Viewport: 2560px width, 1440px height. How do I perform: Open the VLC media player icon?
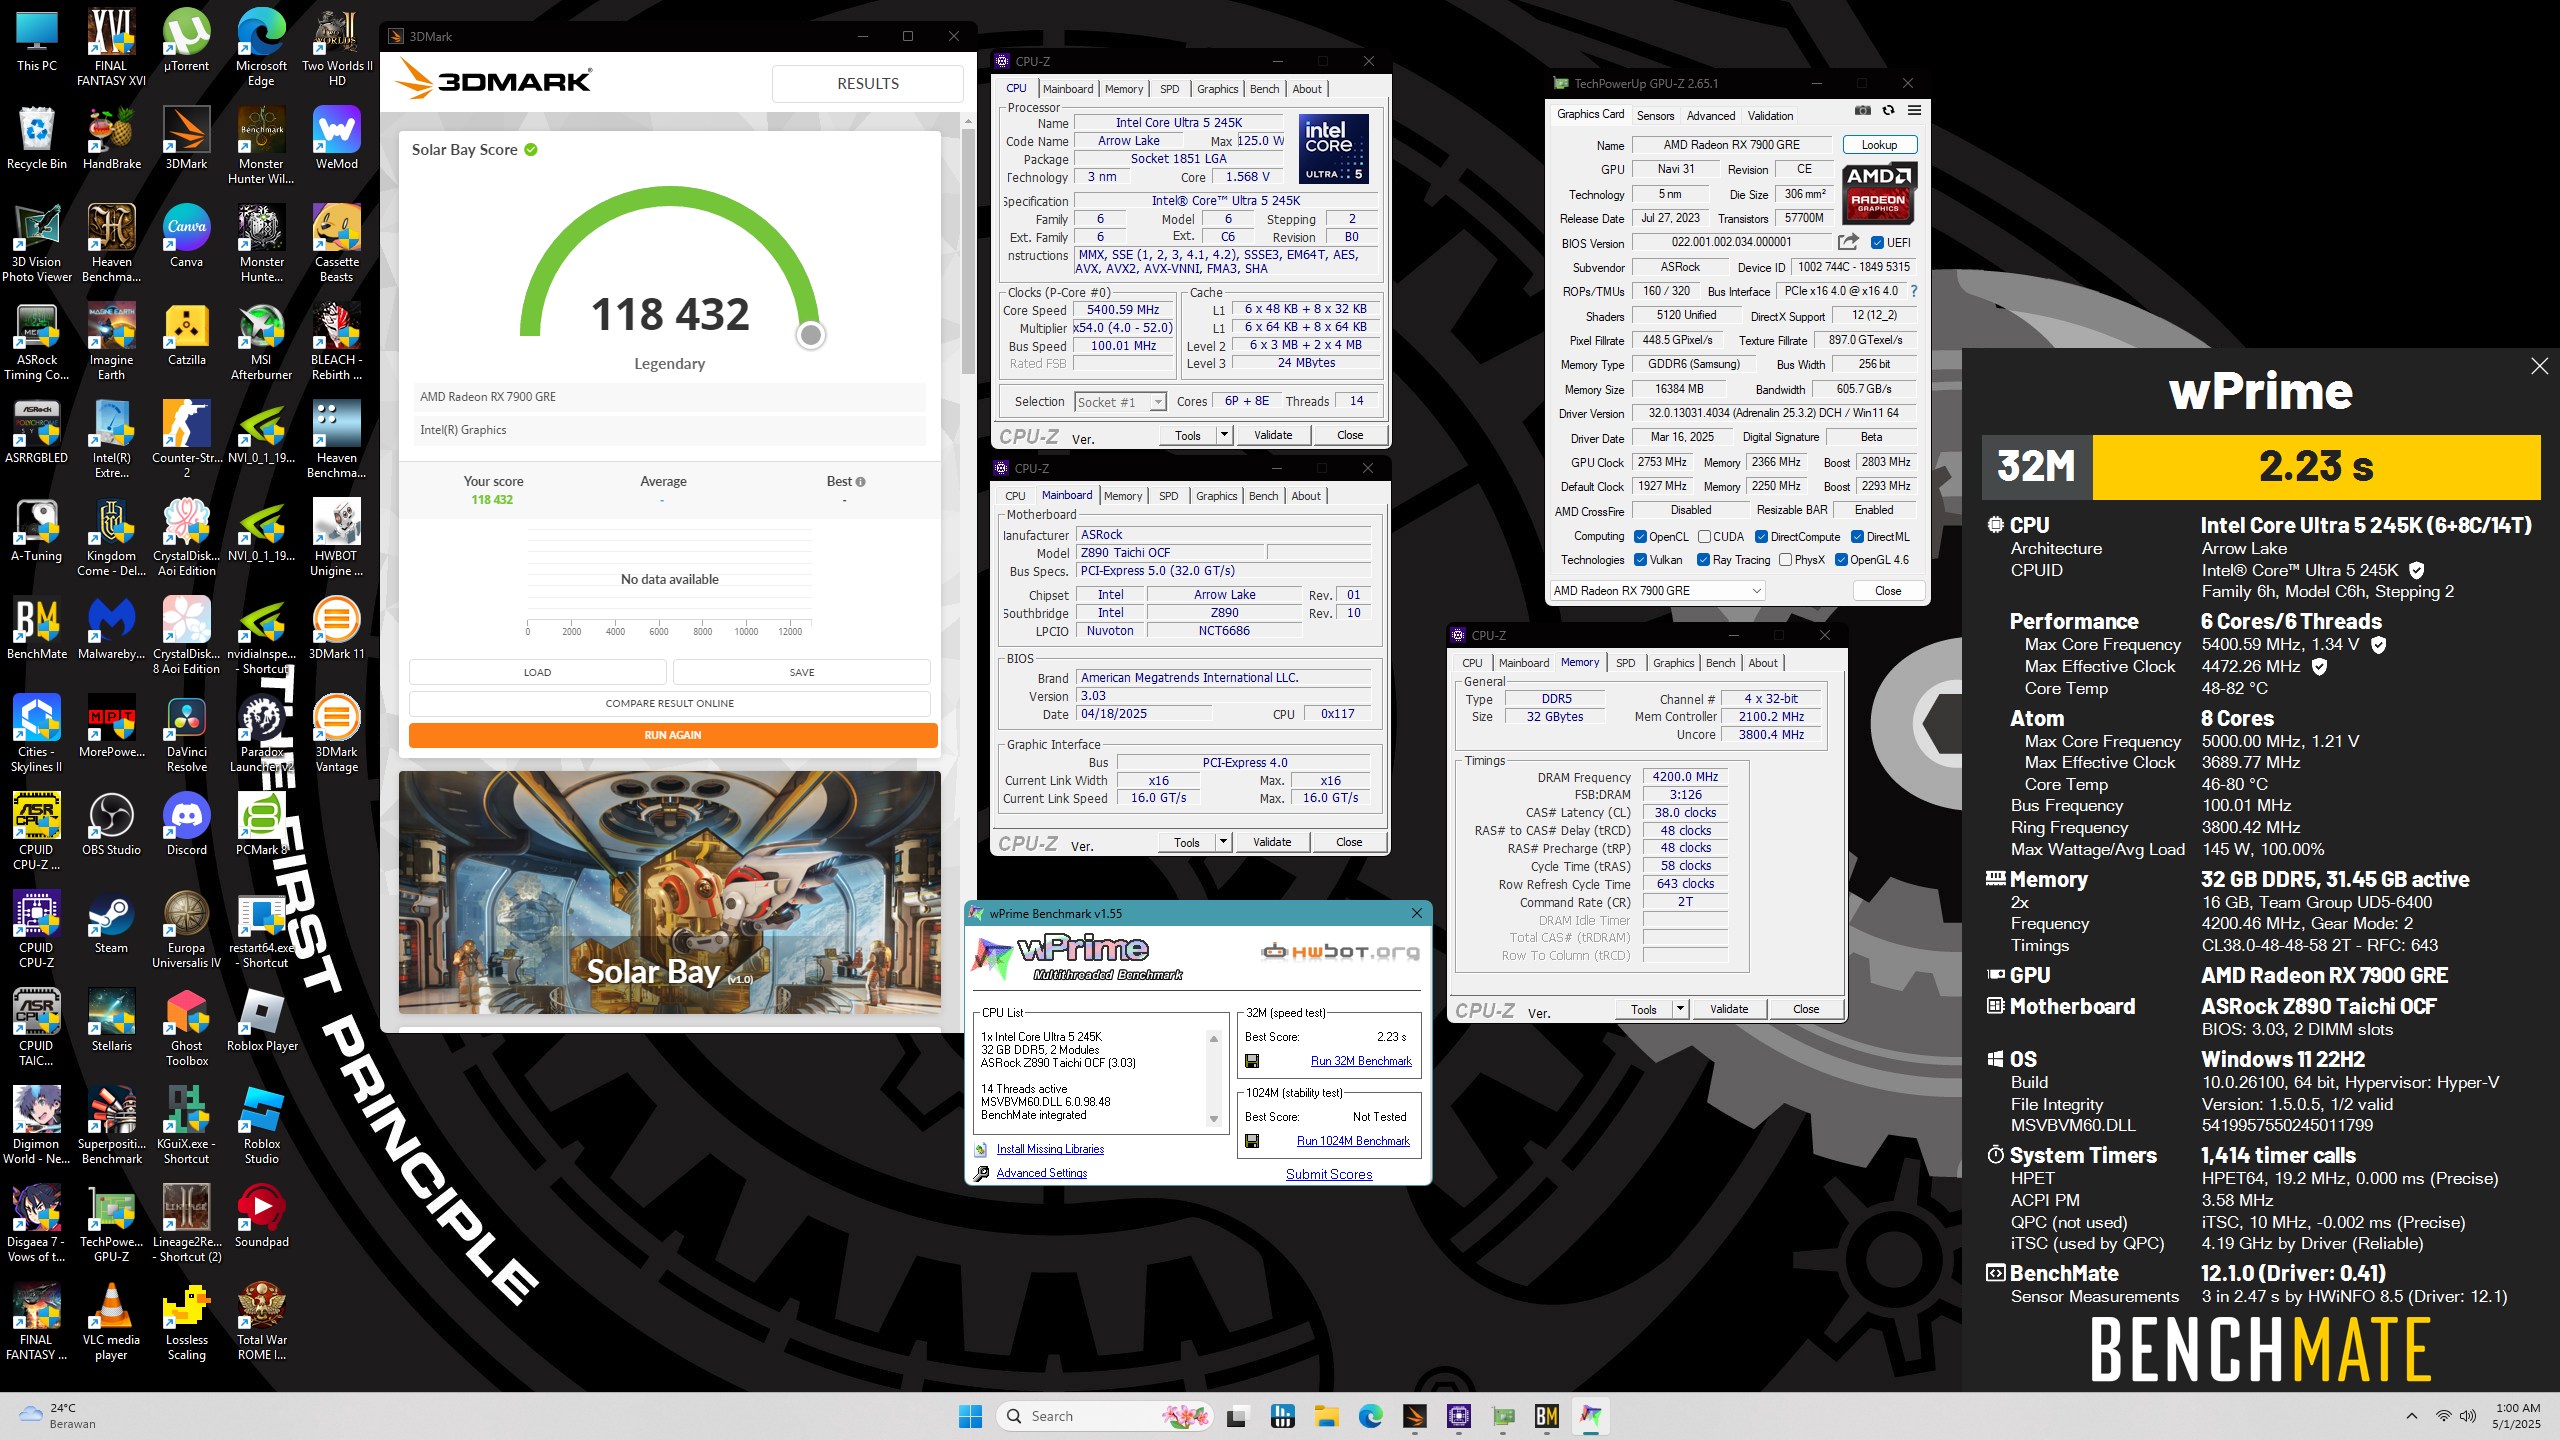pos(111,1322)
